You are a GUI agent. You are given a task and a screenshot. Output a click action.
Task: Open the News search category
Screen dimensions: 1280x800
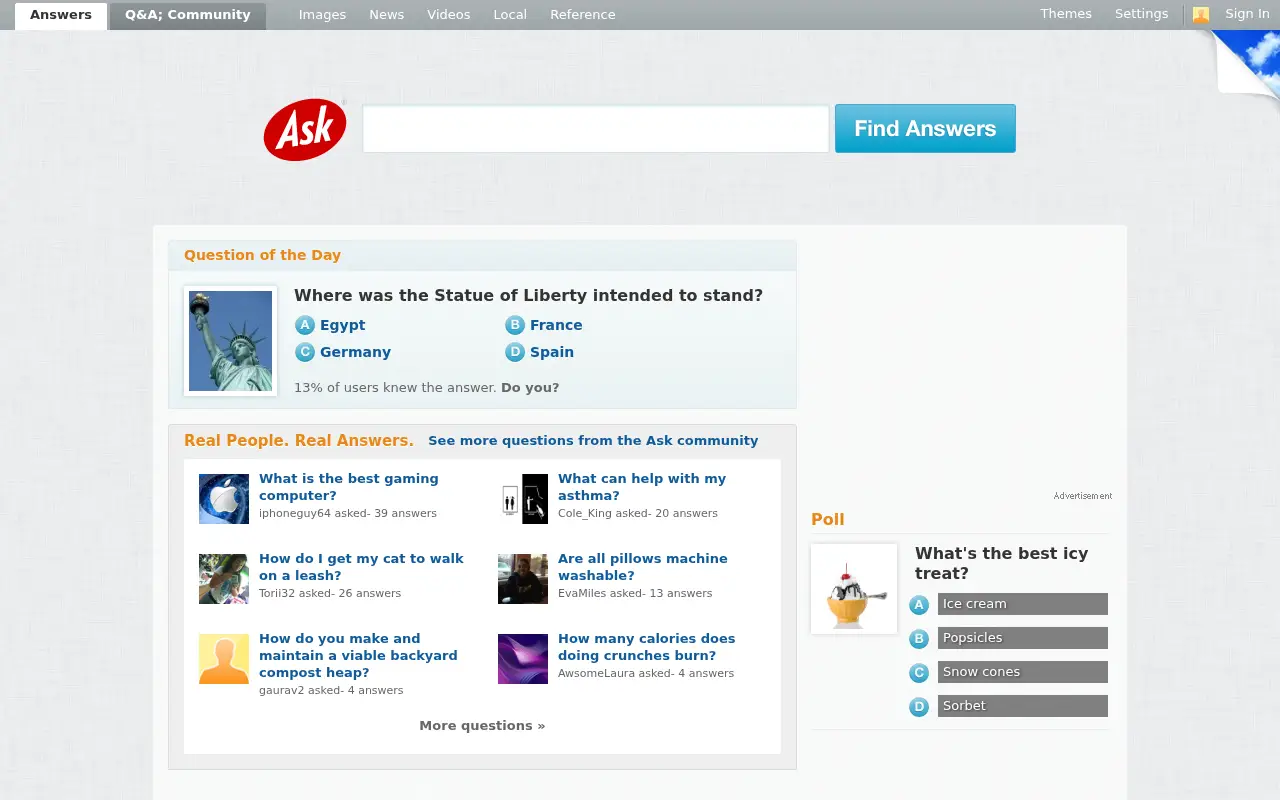point(387,15)
